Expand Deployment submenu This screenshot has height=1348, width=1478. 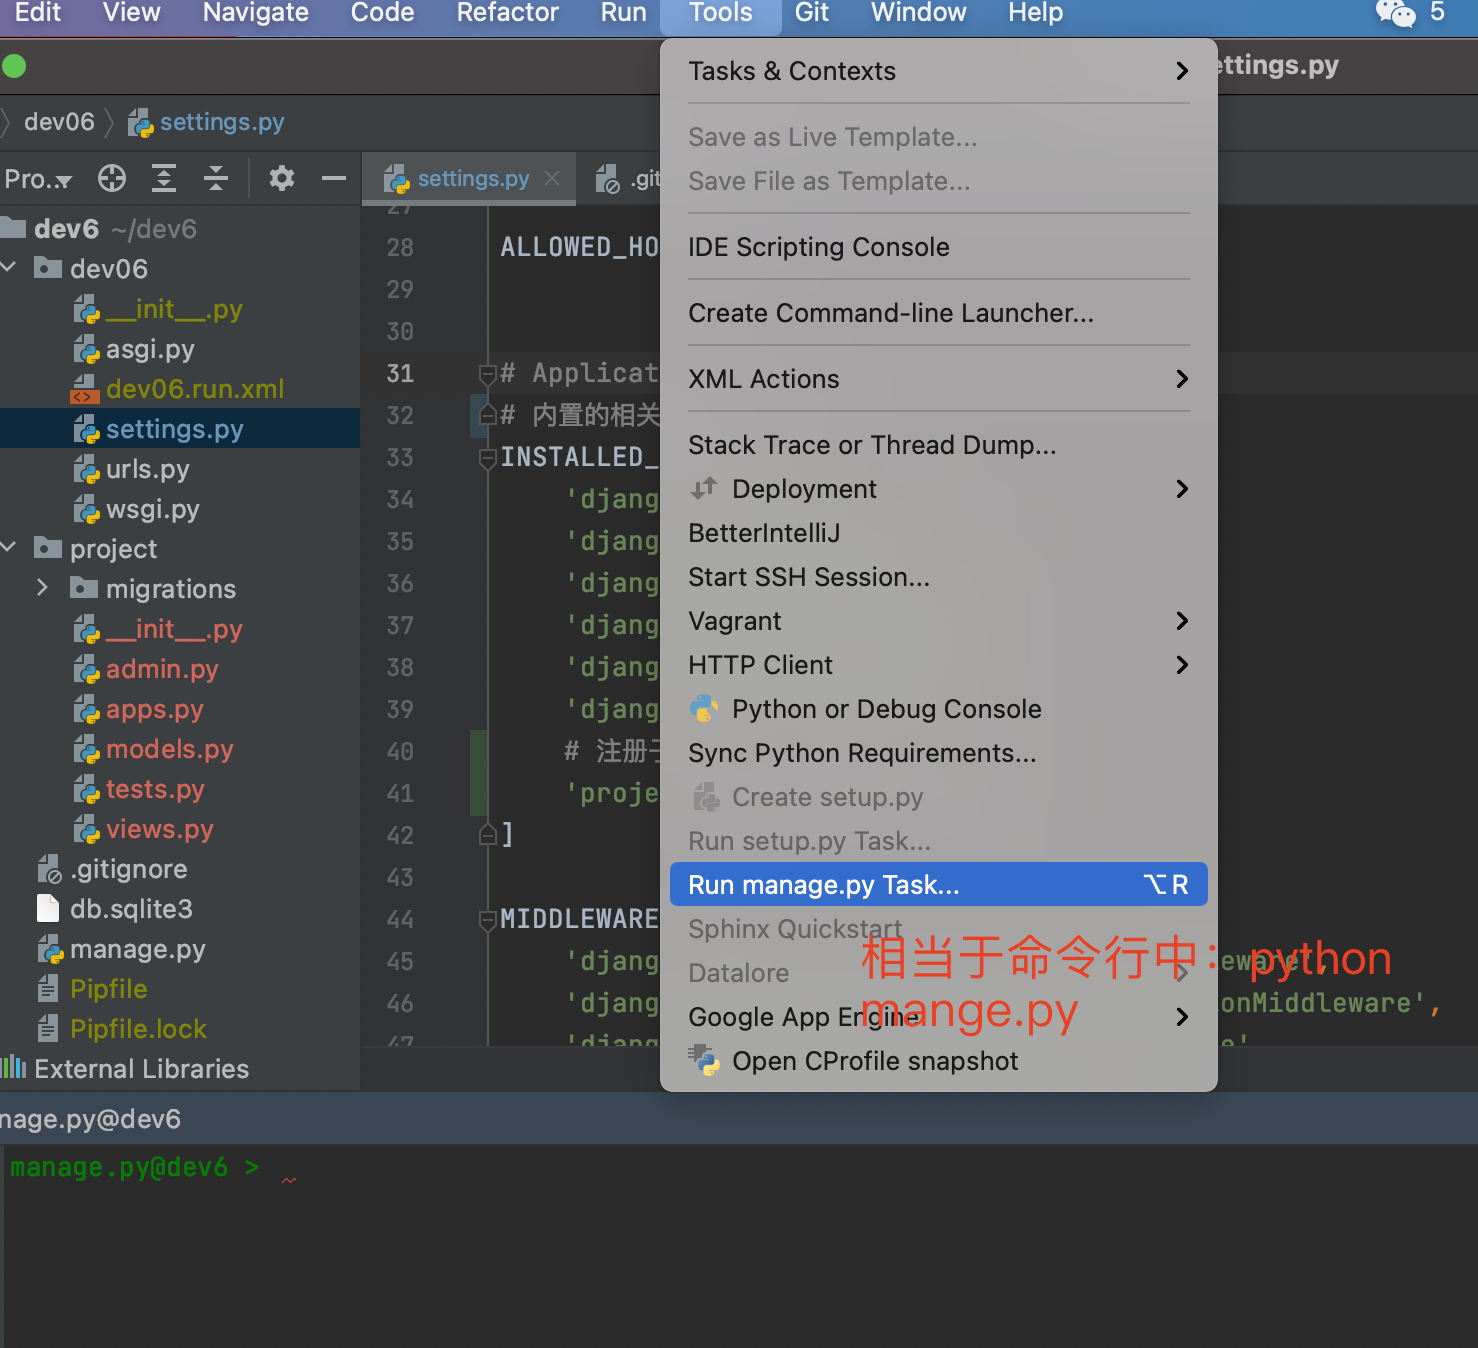pyautogui.click(x=1182, y=489)
